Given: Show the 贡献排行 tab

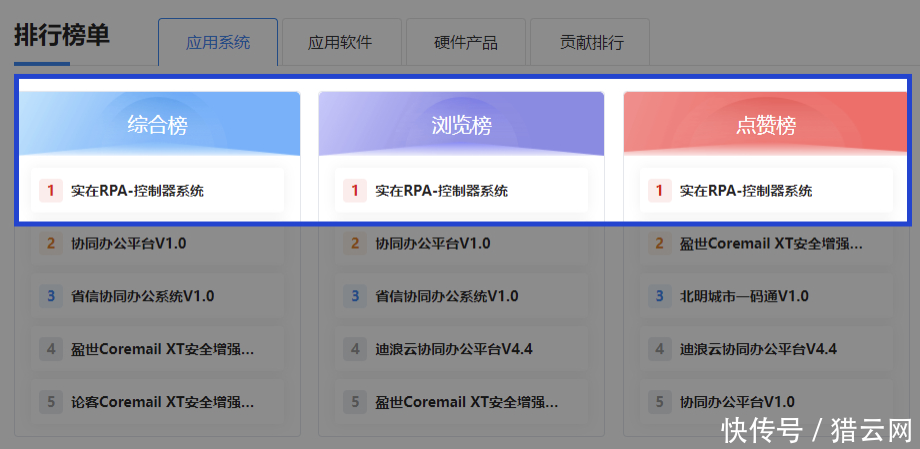Looking at the screenshot, I should pyautogui.click(x=591, y=43).
